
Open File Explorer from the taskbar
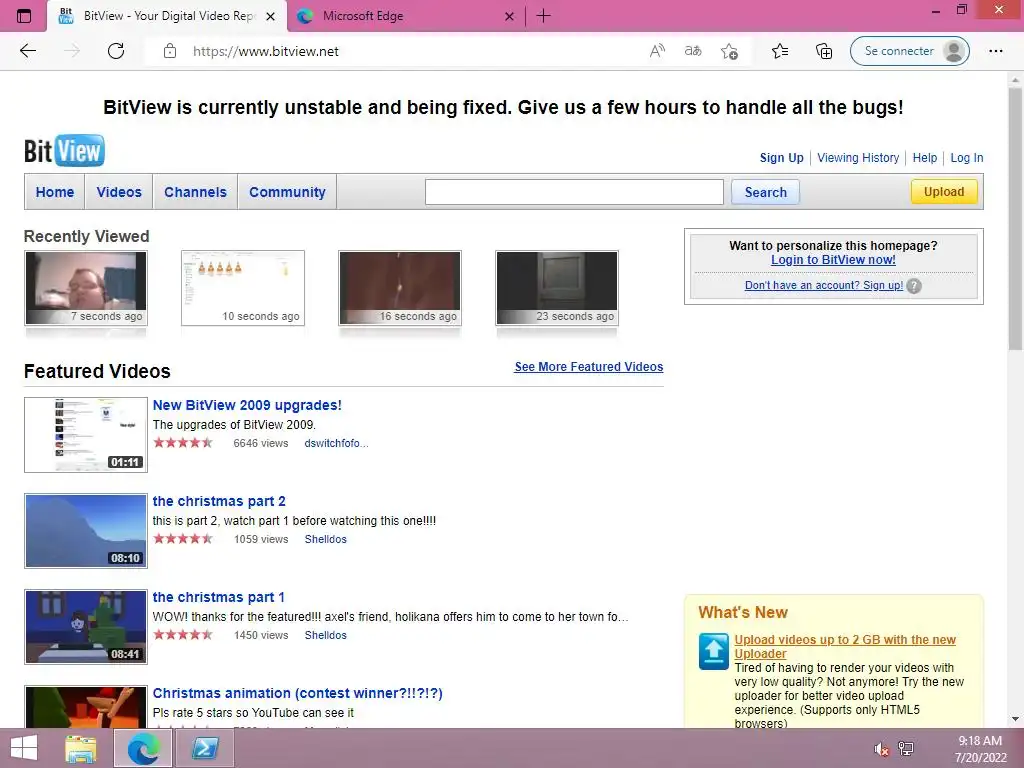[81, 748]
